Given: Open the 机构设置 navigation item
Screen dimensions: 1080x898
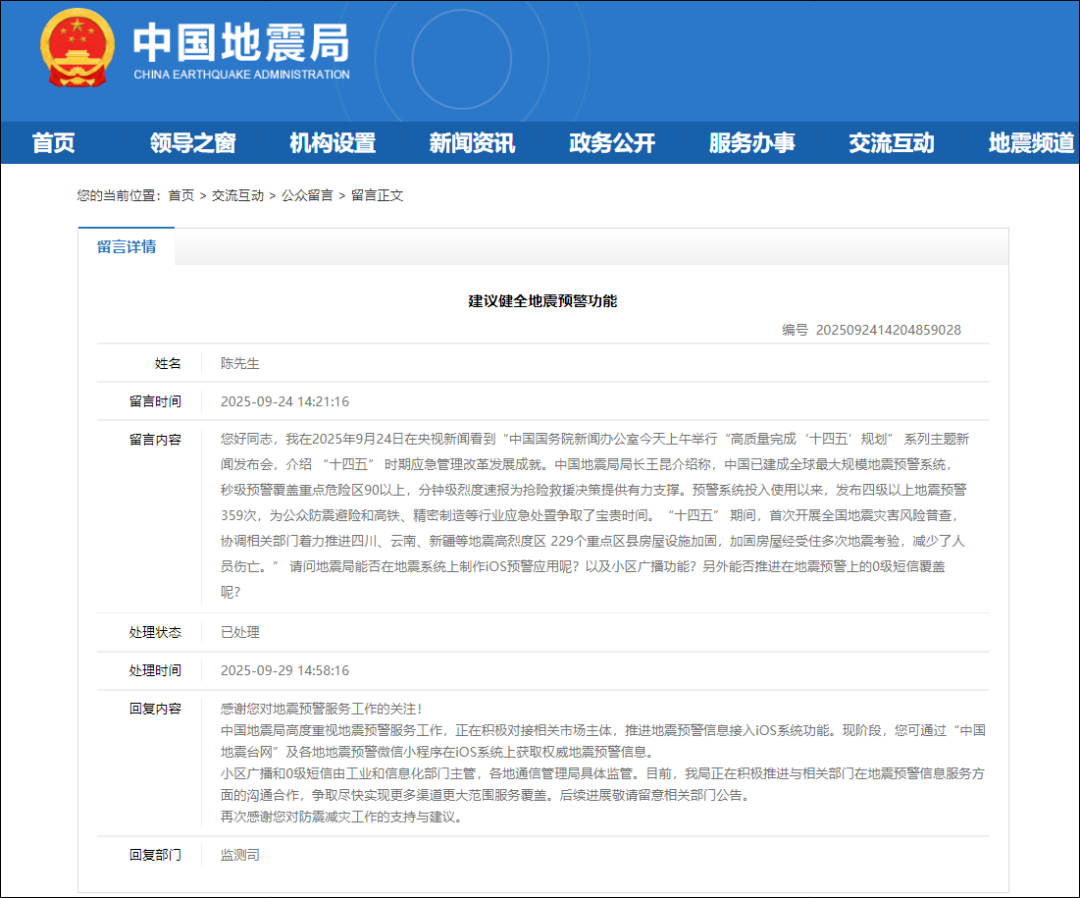Looking at the screenshot, I should pyautogui.click(x=333, y=143).
